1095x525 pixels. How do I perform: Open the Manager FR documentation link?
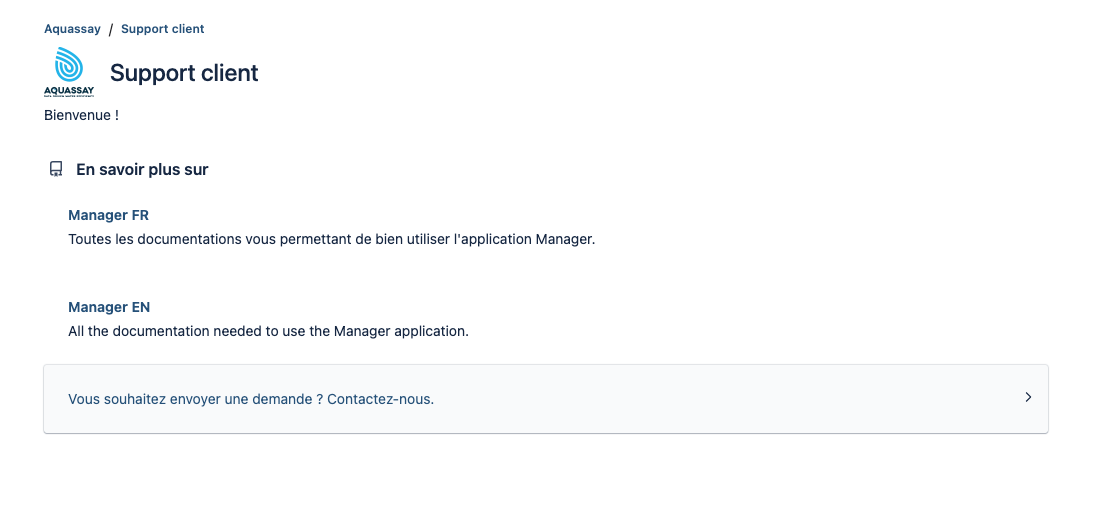(108, 215)
